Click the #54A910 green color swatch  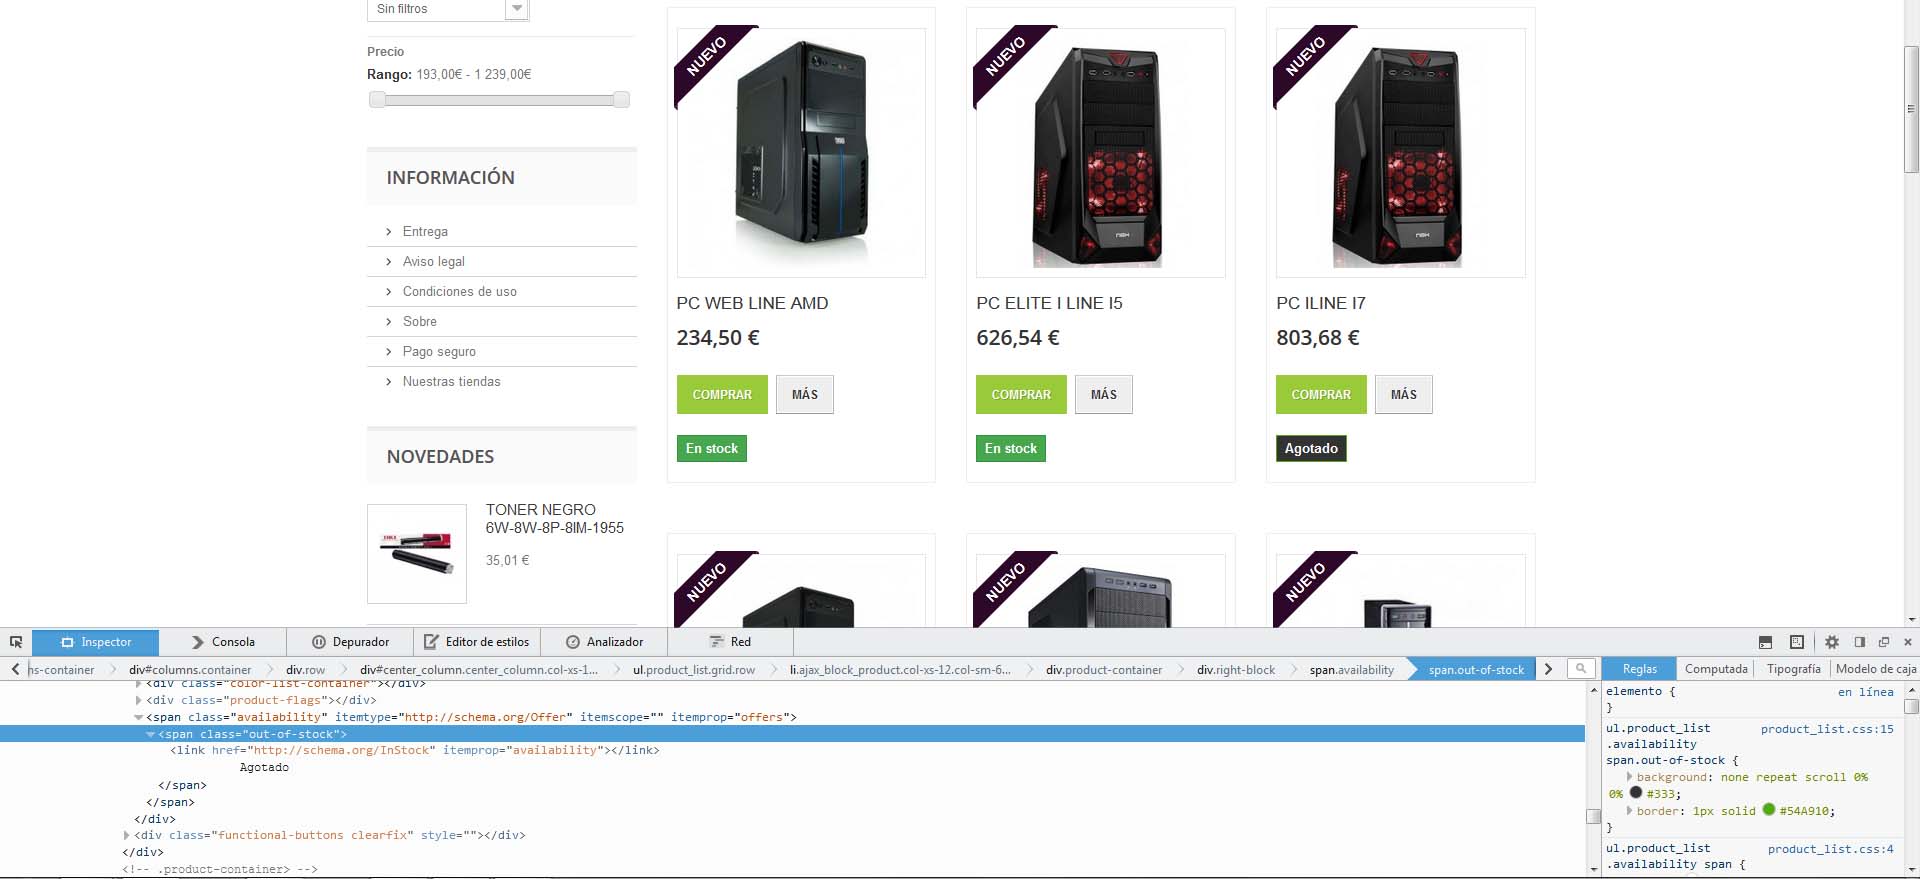tap(1768, 810)
